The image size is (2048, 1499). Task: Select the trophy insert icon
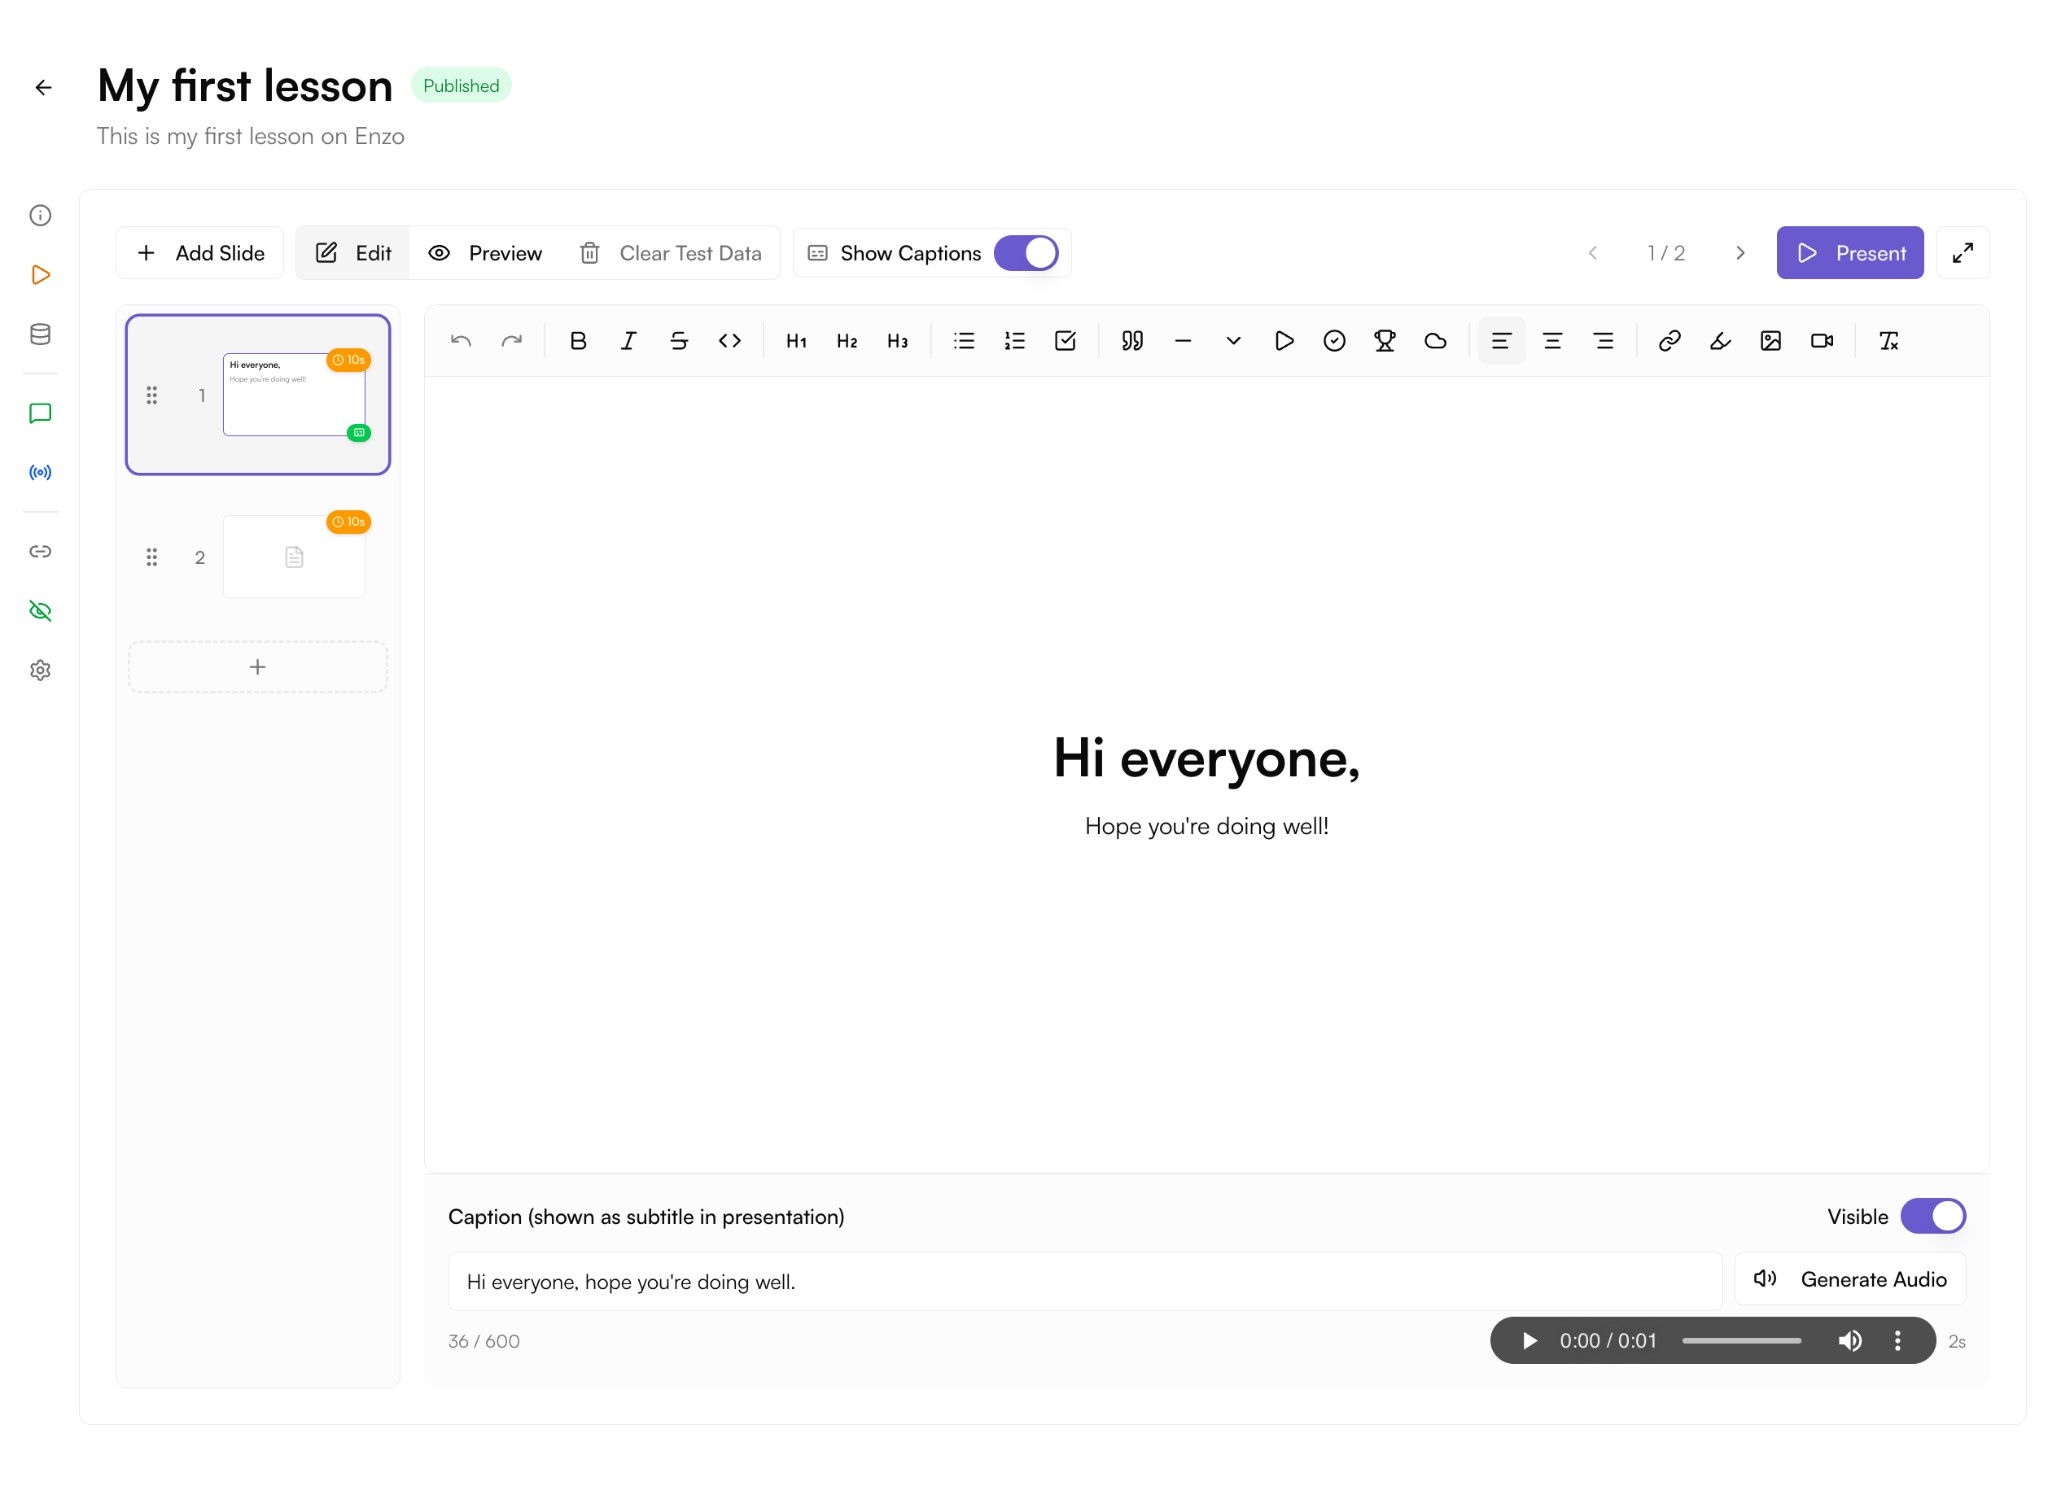tap(1385, 341)
